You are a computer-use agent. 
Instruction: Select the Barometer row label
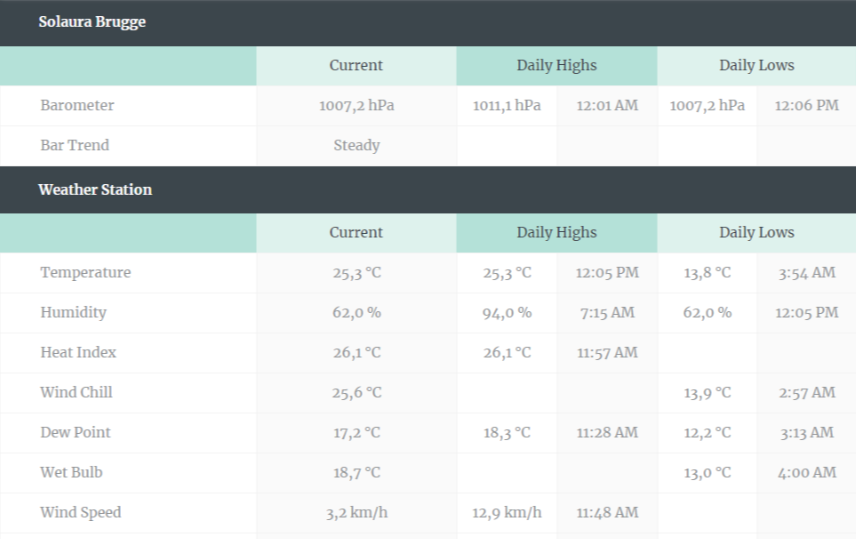[77, 105]
